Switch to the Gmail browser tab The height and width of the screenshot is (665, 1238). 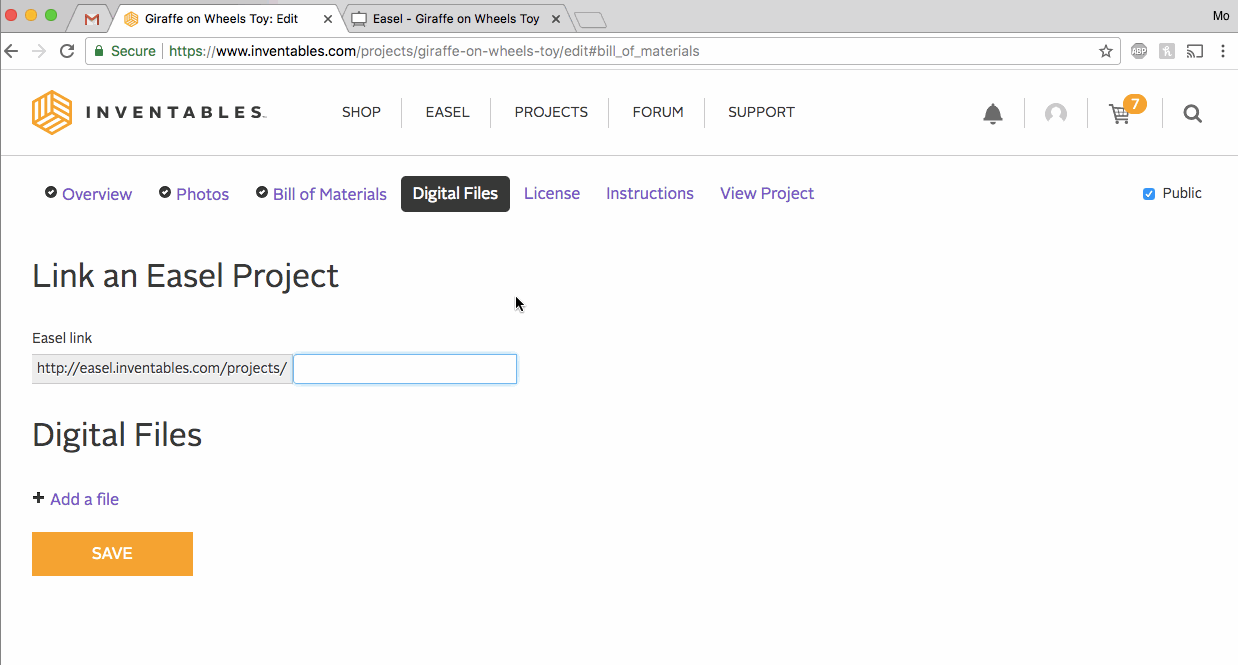[x=92, y=19]
